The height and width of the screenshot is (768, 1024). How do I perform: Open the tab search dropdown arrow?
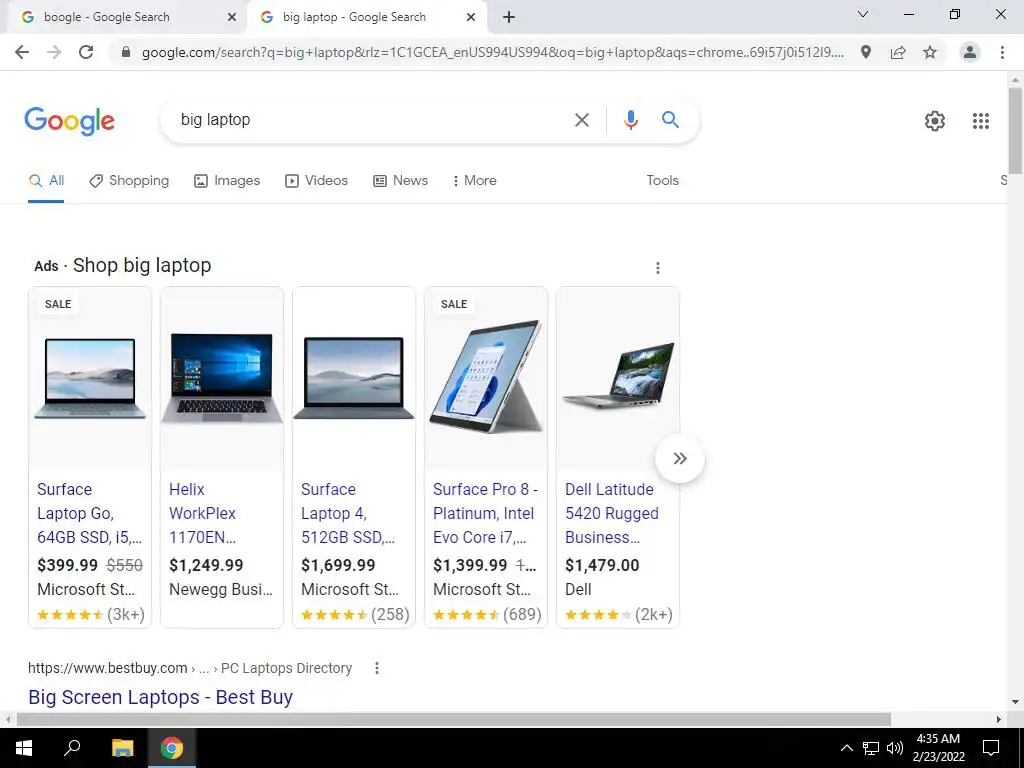click(x=863, y=14)
